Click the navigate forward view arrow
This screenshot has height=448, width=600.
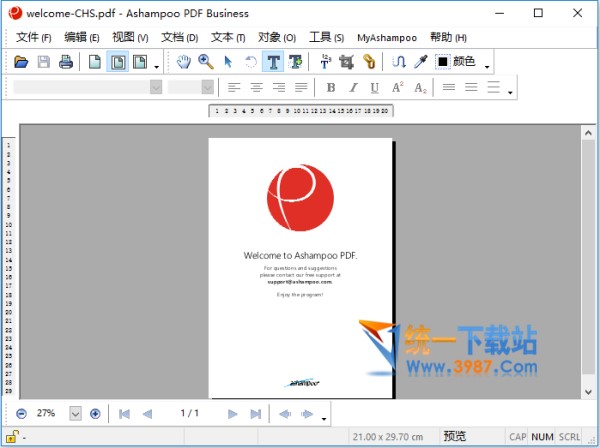307,414
